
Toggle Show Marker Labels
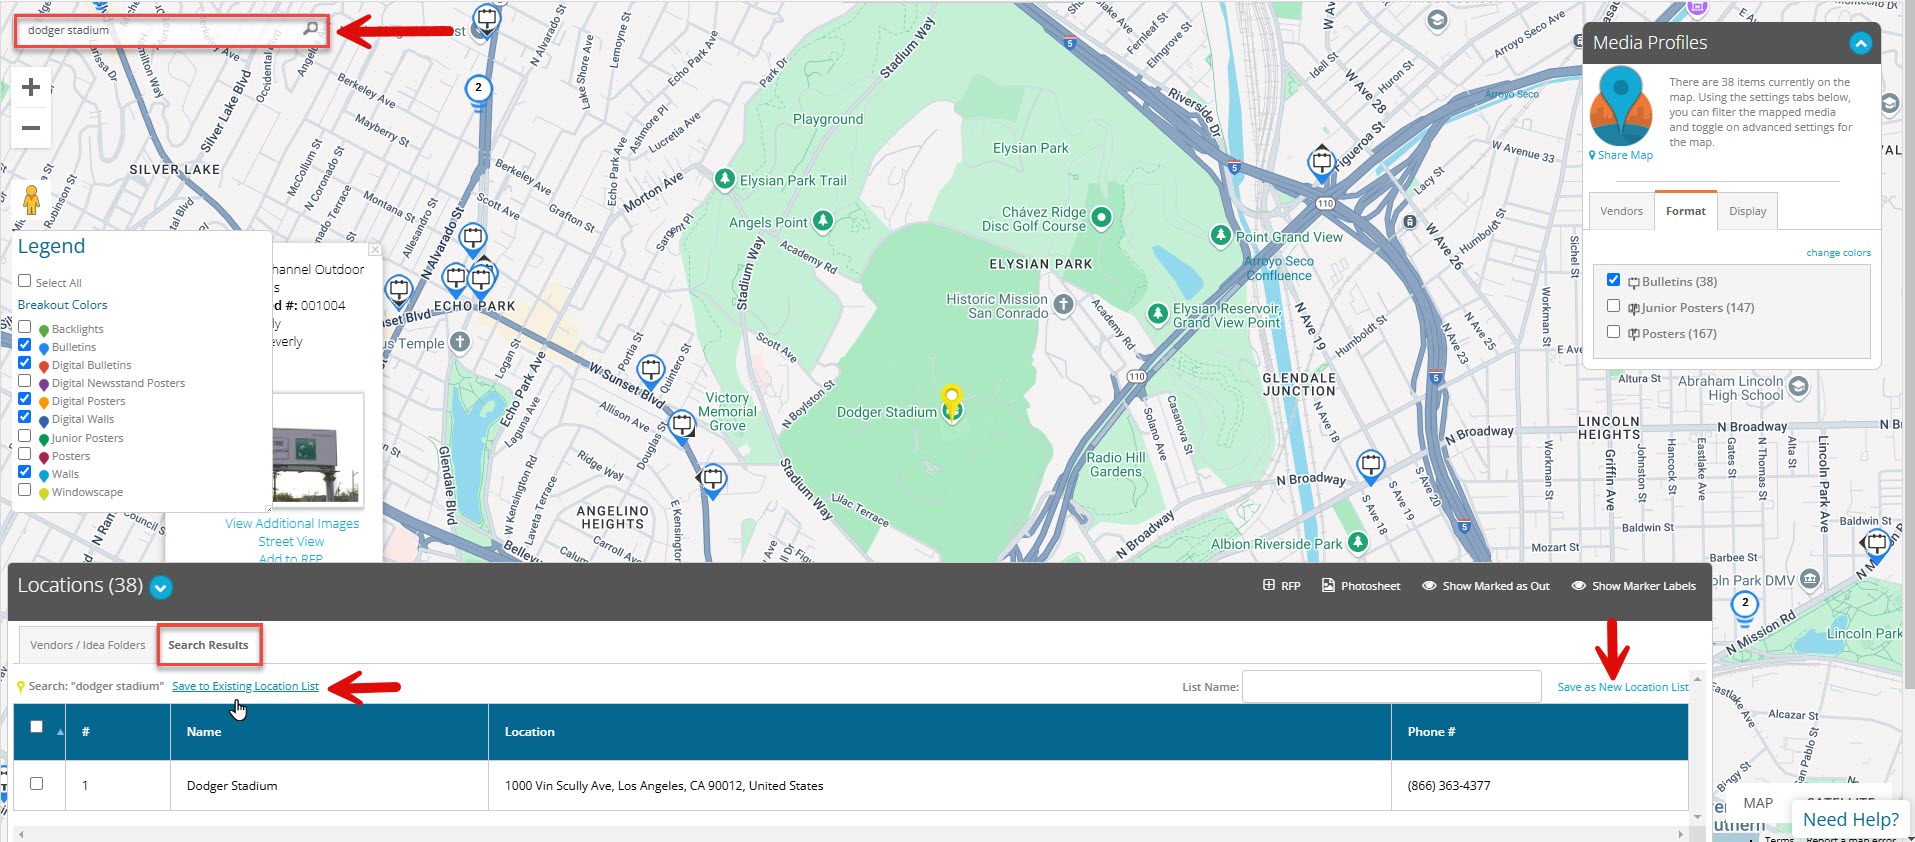[x=1633, y=586]
